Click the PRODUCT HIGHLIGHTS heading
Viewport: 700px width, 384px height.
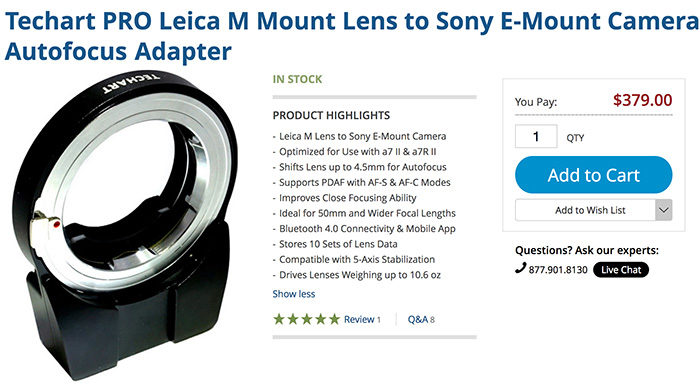(331, 115)
